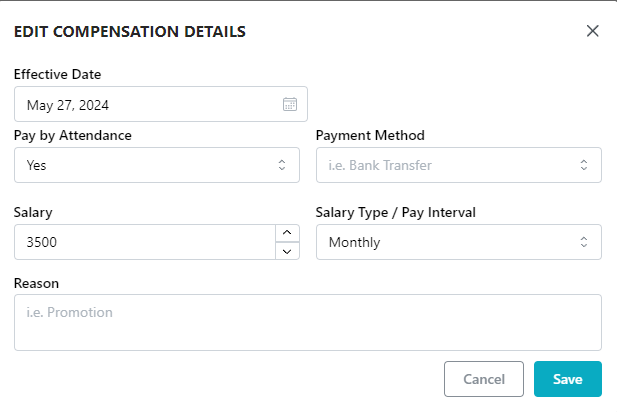Click the Reason label text
Screen dimensions: 617x412
37,283
